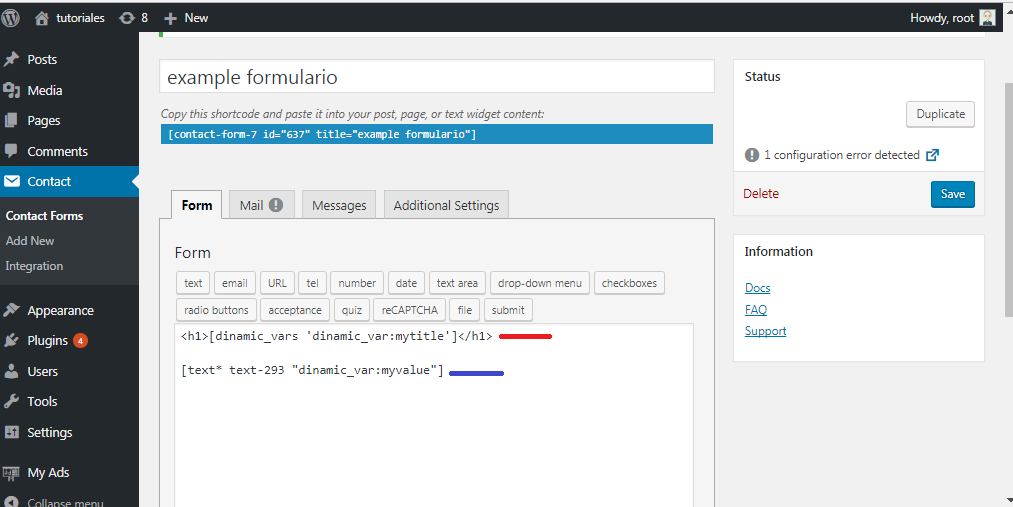1013x507 pixels.
Task: Insert a quiz tag
Action: (352, 310)
